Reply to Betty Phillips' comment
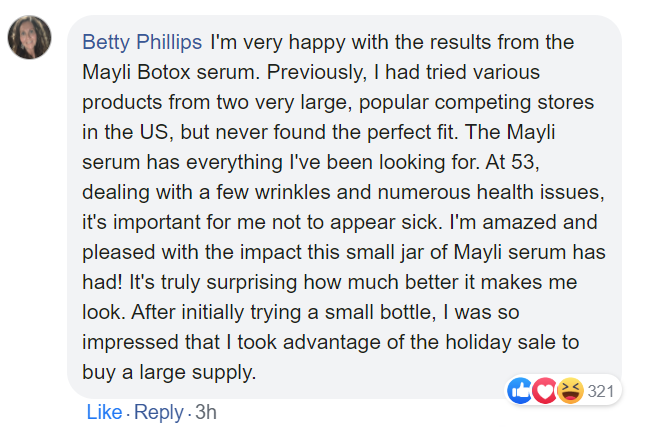Image resolution: width=657 pixels, height=430 pixels. (x=158, y=412)
